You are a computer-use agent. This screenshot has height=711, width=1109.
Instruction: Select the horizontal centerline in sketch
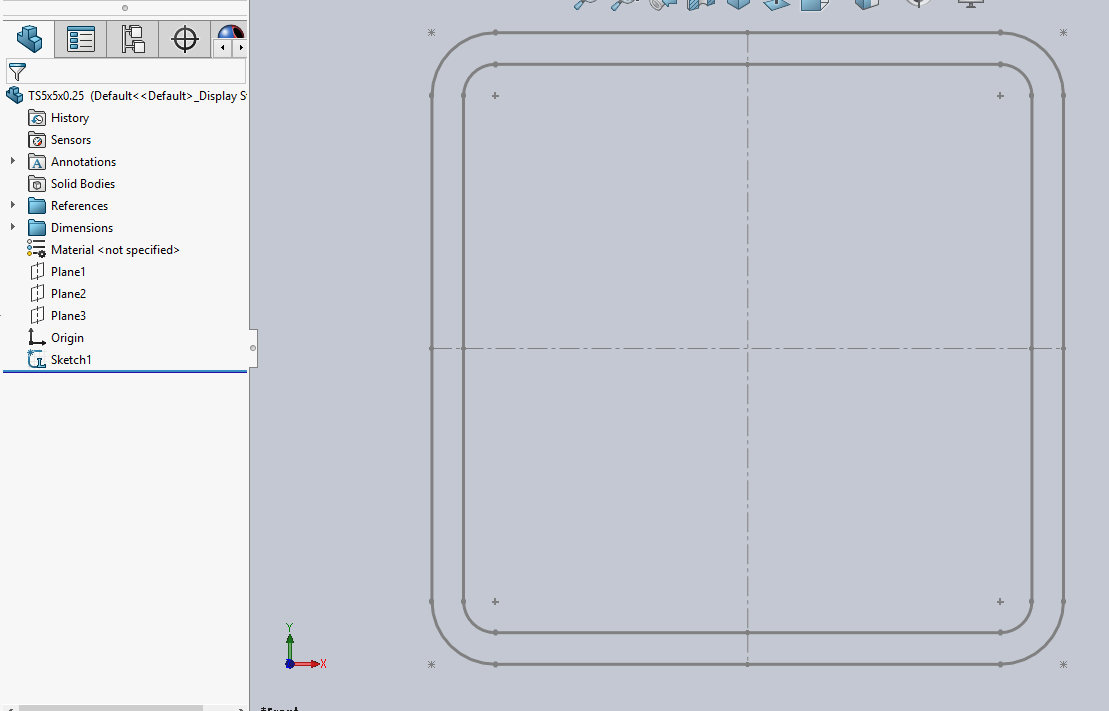748,348
